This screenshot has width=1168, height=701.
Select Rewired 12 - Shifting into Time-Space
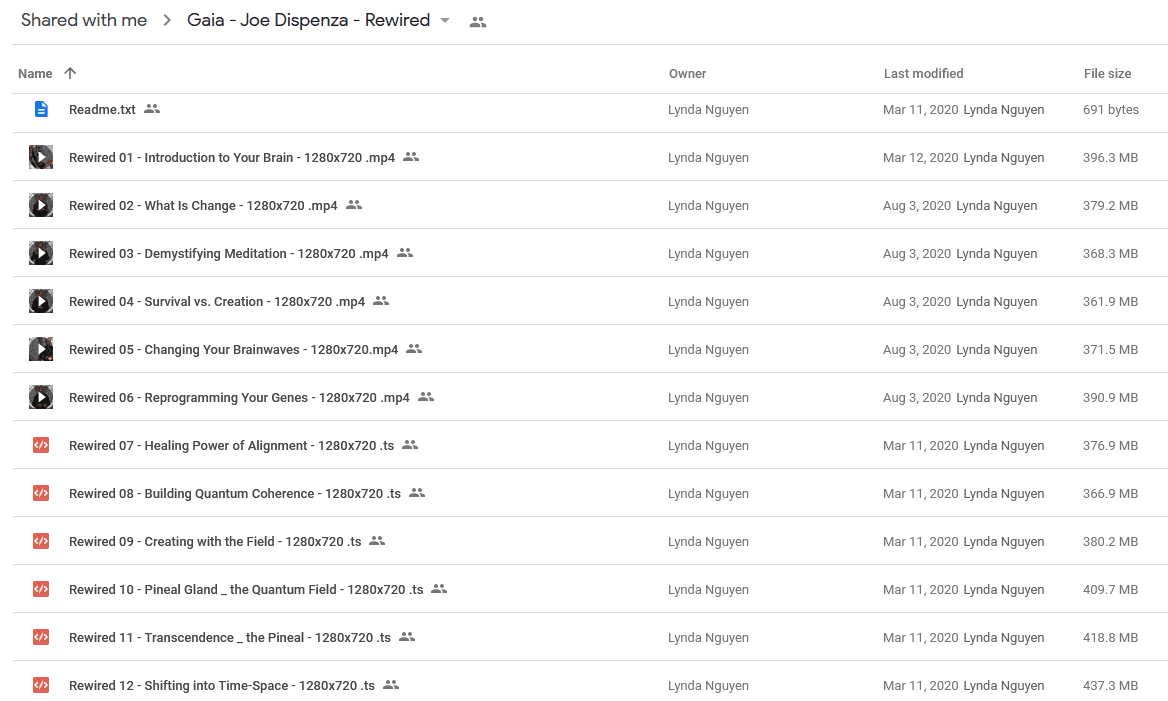click(221, 686)
